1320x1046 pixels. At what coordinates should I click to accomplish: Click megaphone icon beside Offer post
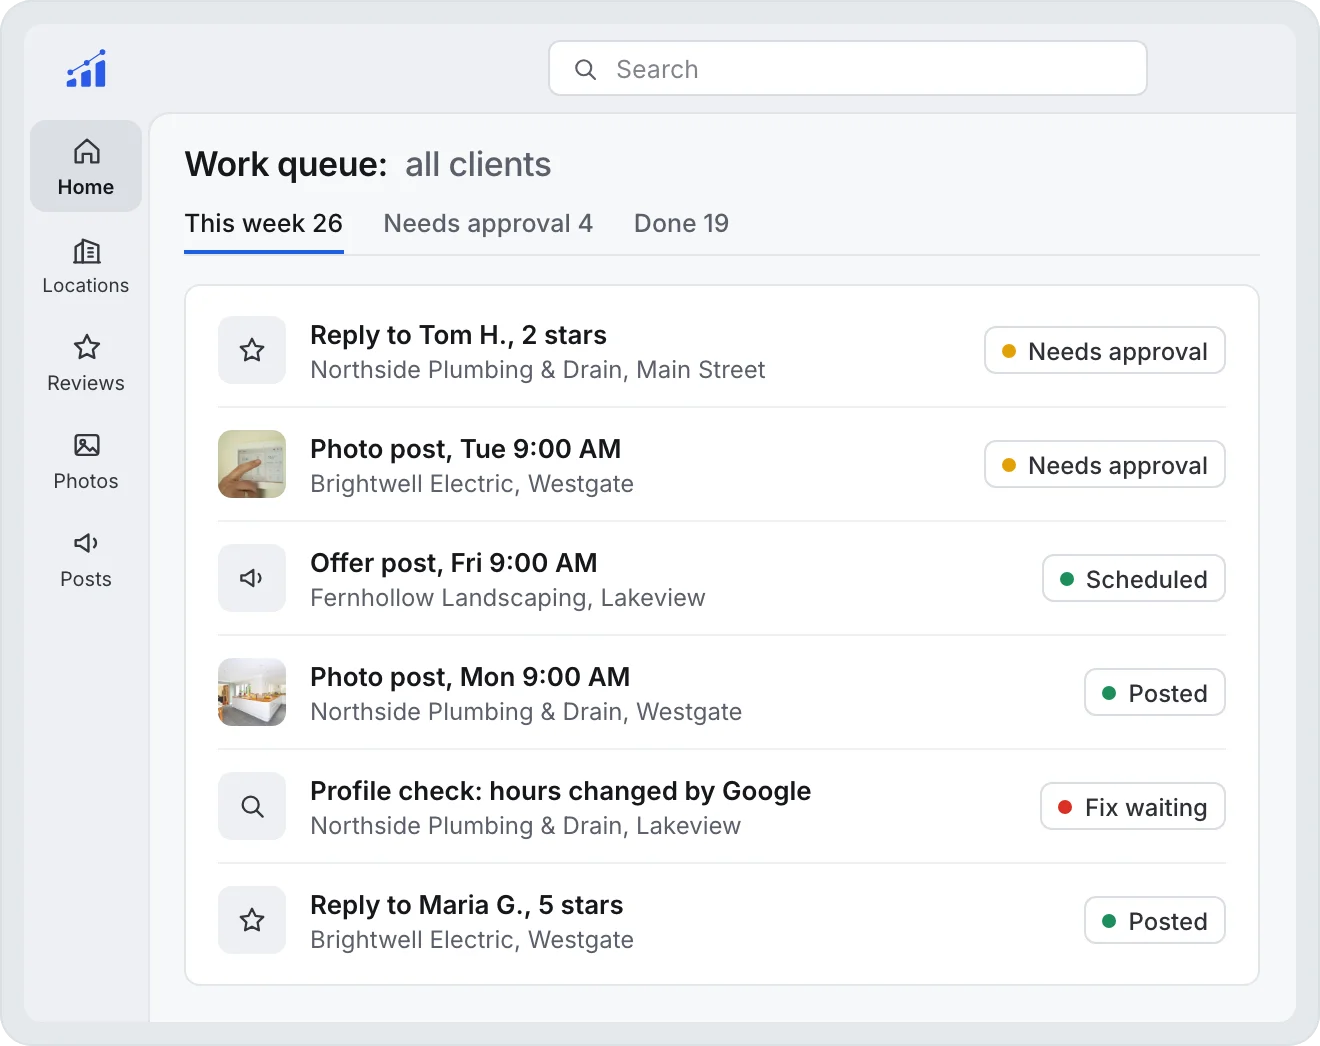252,578
